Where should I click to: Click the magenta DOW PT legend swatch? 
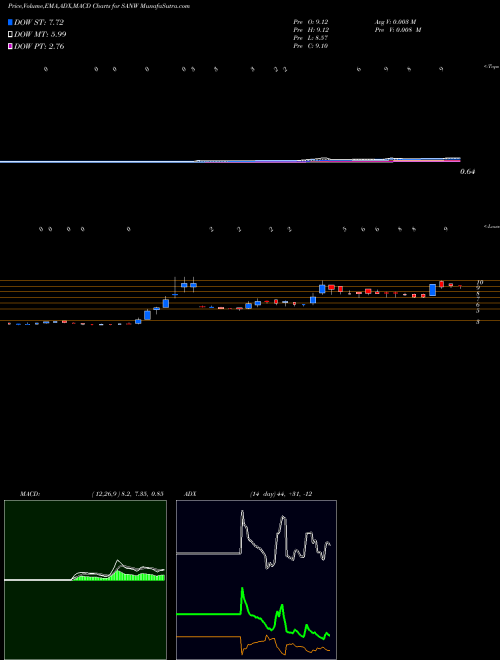coord(10,46)
